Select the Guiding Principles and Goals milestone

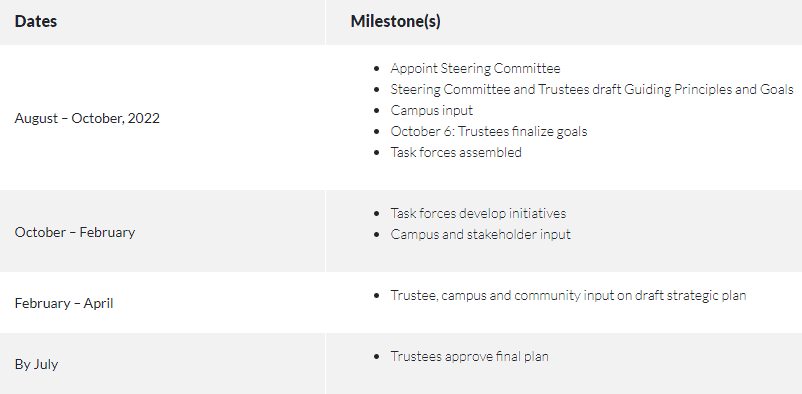(x=592, y=90)
